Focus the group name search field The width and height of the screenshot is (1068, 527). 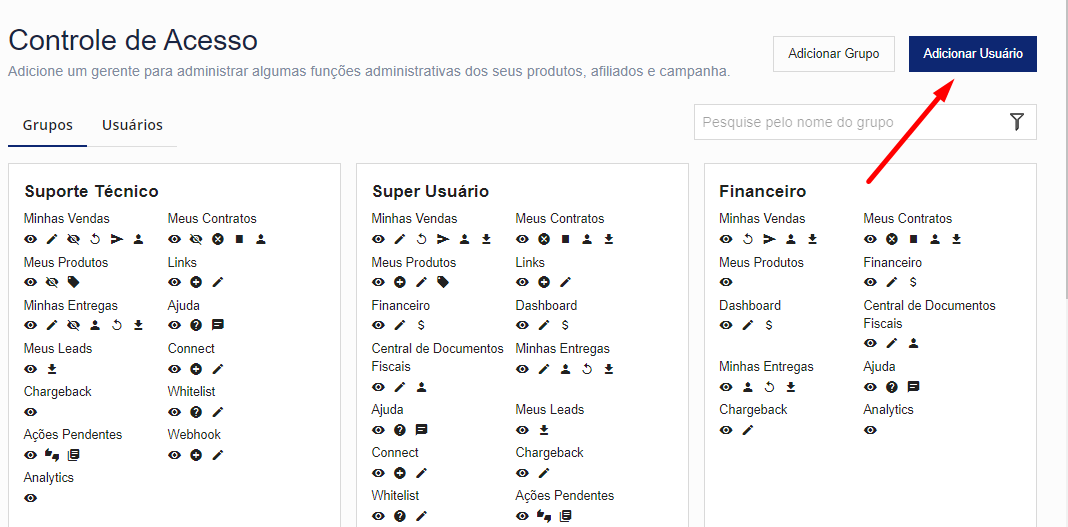tap(850, 122)
